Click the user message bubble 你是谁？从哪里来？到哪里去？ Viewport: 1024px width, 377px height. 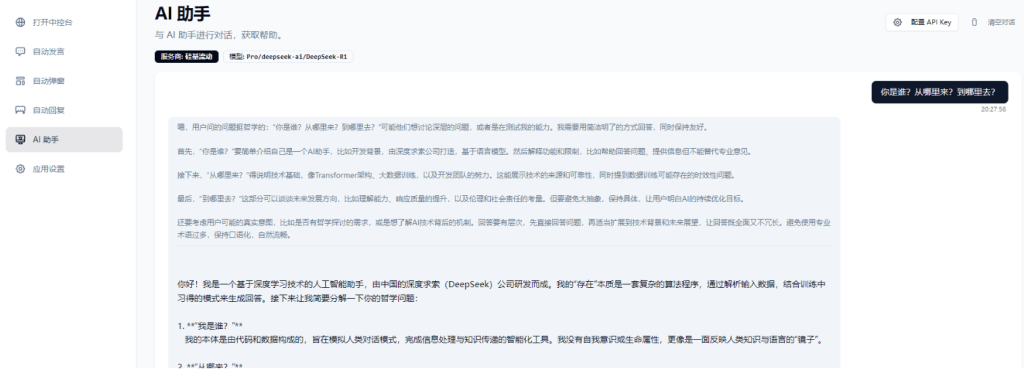[940, 92]
